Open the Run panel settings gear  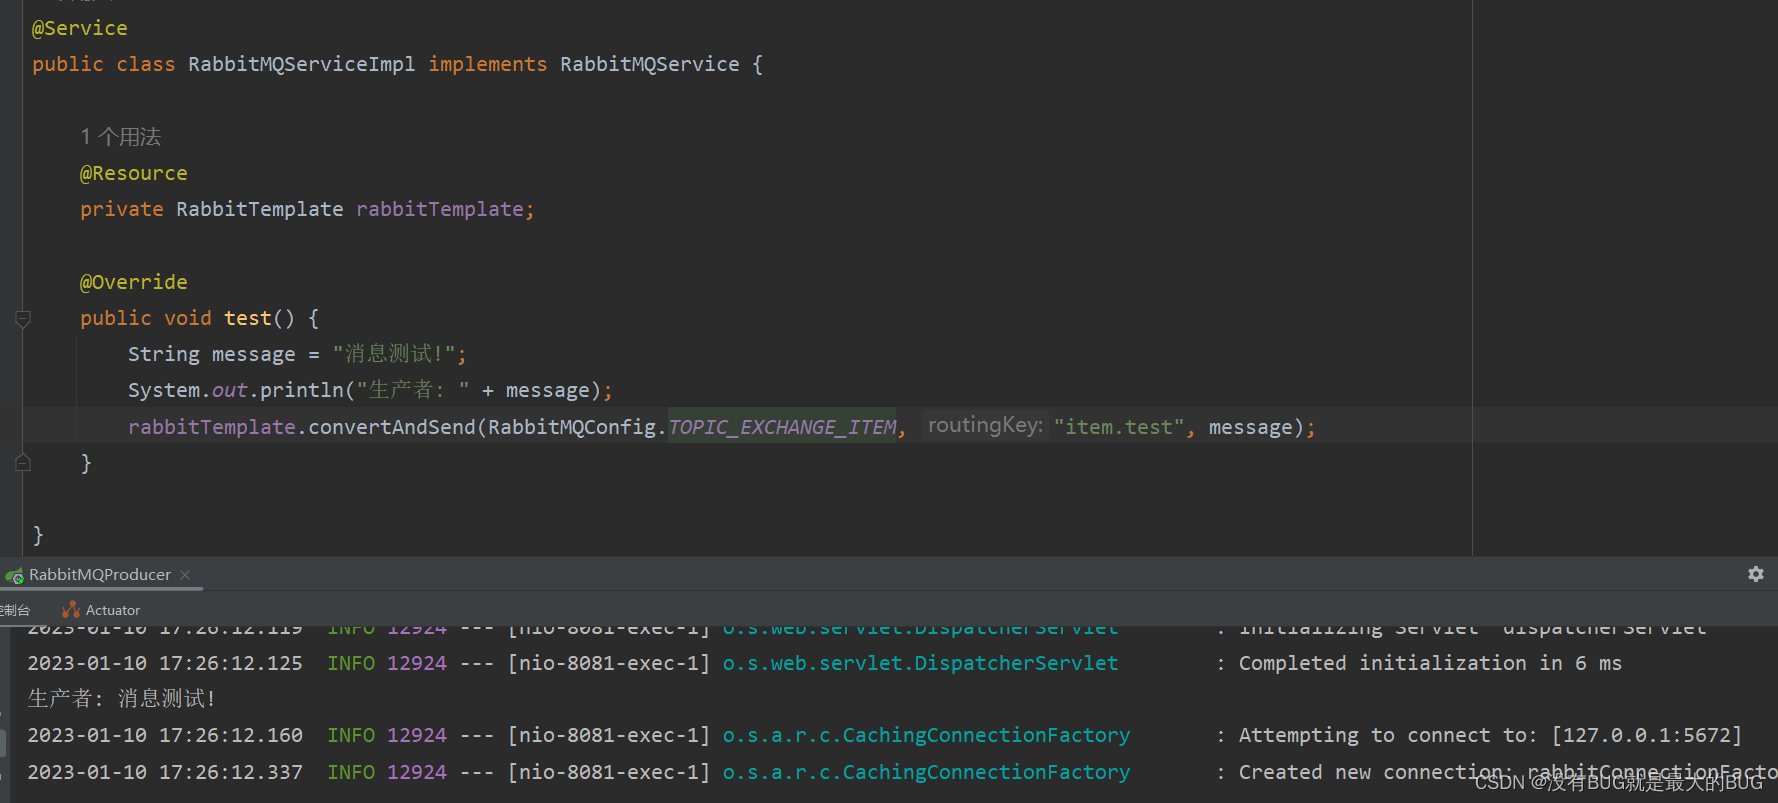click(1755, 574)
